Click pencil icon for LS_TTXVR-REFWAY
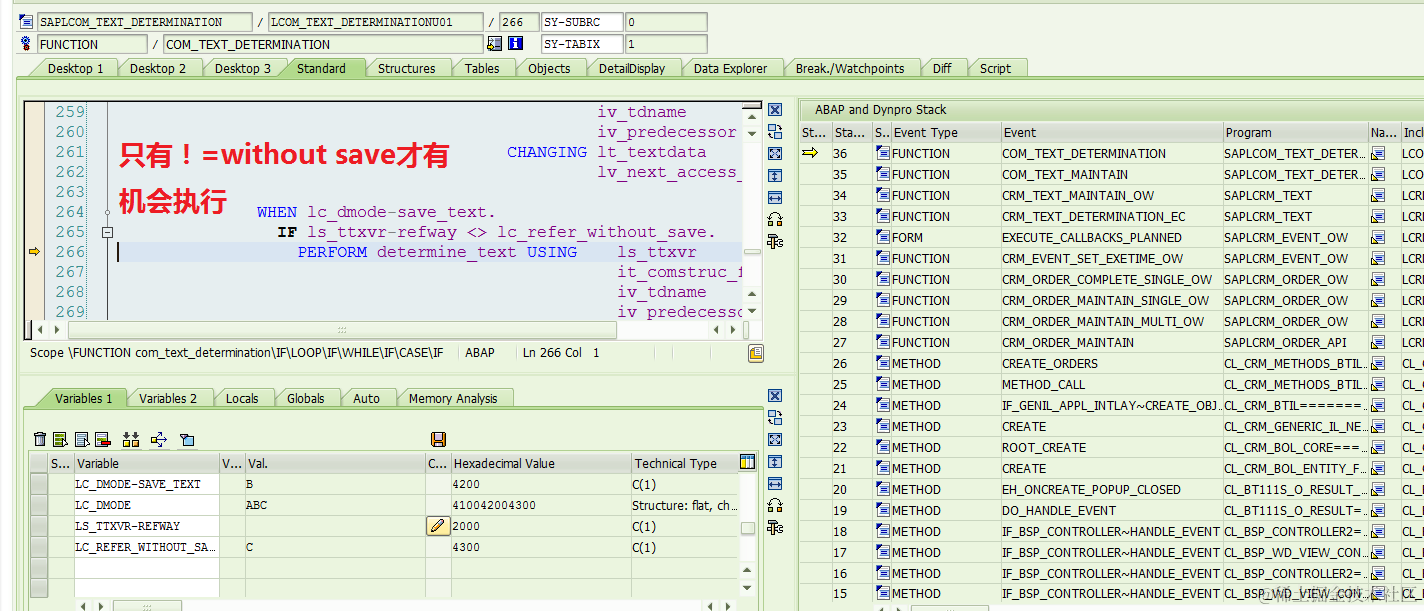The width and height of the screenshot is (1424, 611). 438,526
